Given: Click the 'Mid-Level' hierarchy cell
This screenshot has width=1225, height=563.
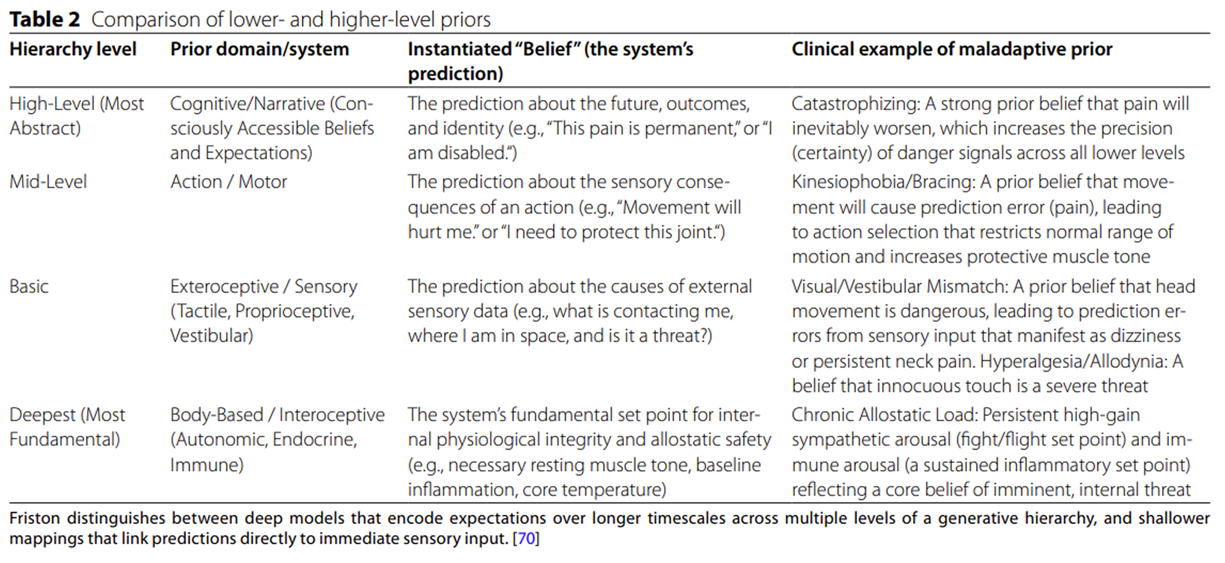Looking at the screenshot, I should click(x=48, y=181).
